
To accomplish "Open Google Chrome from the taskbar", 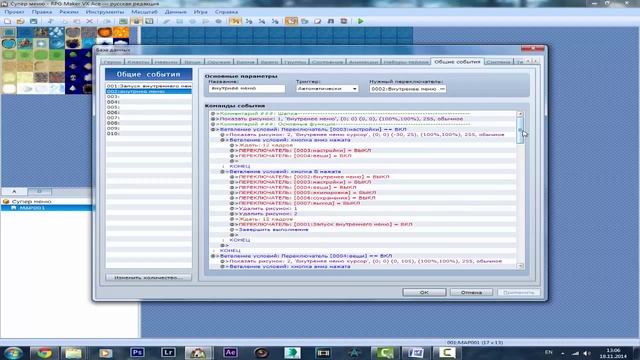I will click(44, 352).
